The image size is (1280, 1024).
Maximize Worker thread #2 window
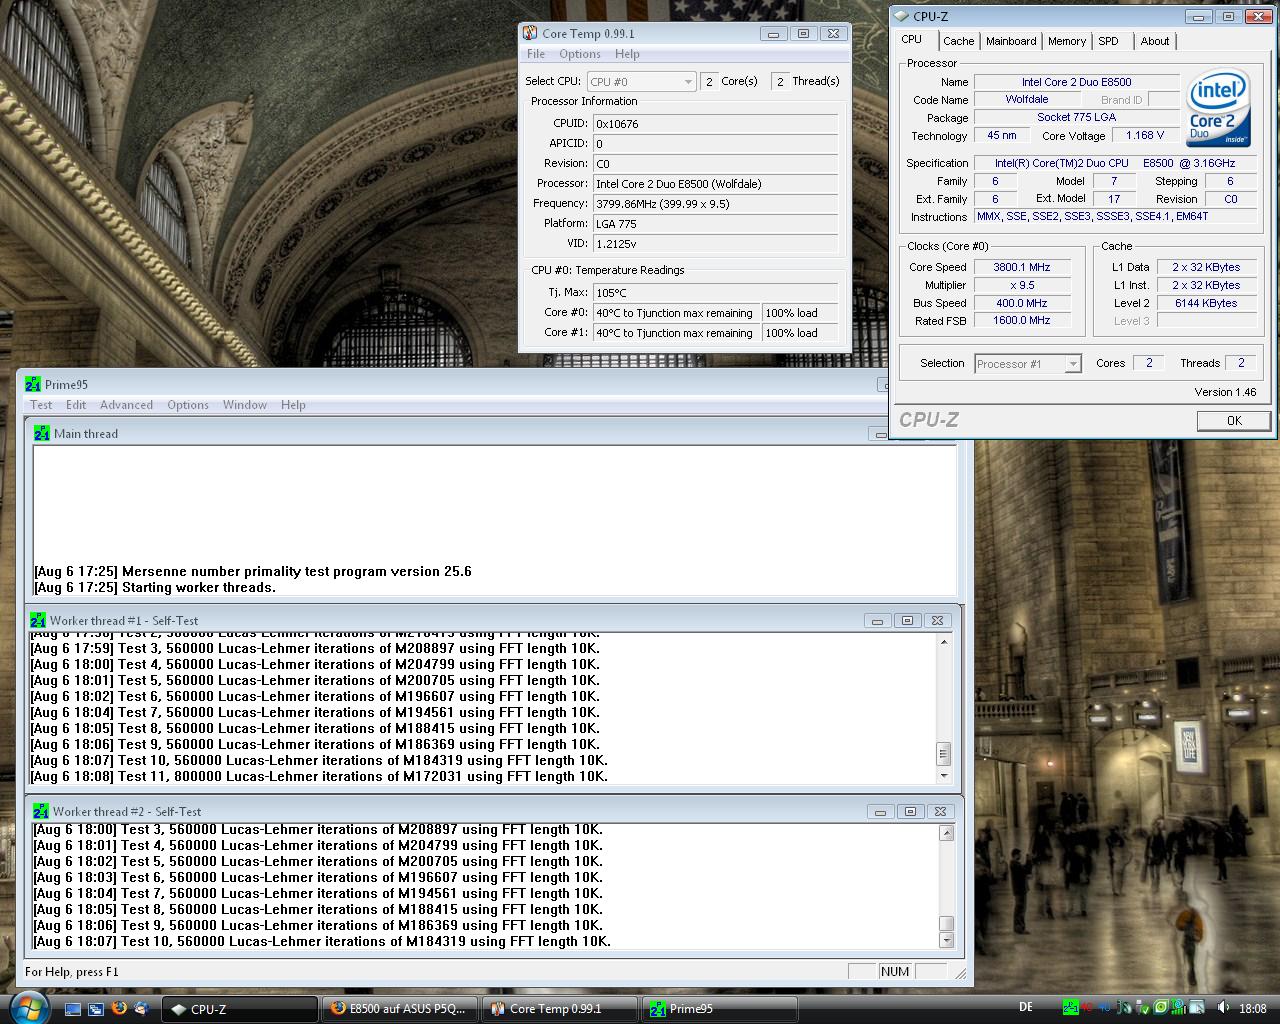[x=910, y=812]
